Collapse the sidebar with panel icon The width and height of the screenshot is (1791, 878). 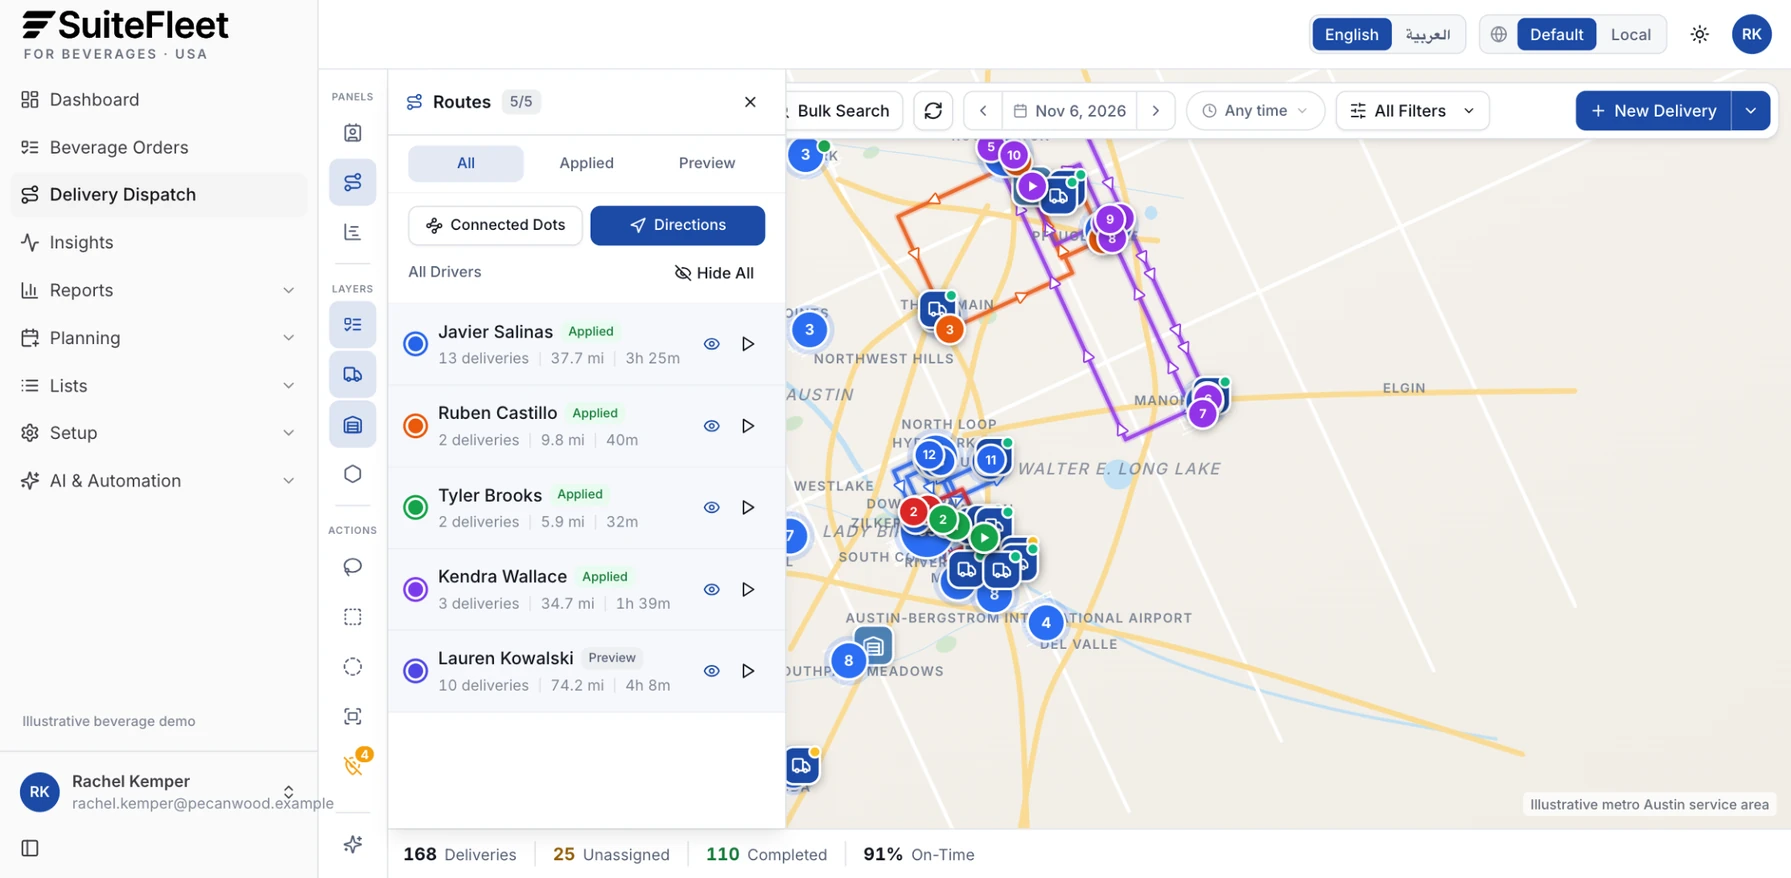click(30, 848)
